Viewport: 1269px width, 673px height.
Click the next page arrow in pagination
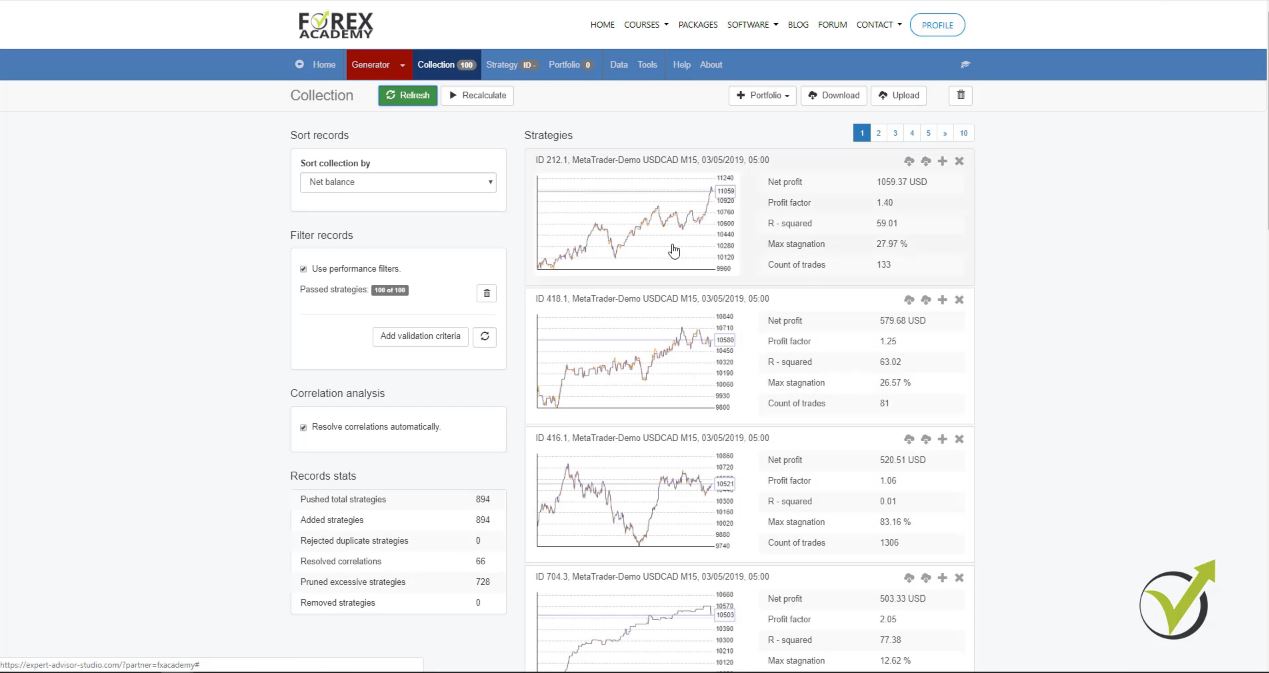coord(944,133)
